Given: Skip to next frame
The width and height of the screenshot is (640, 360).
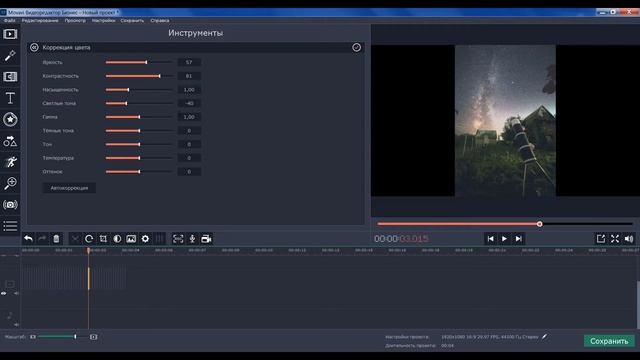Looking at the screenshot, I should tap(518, 239).
